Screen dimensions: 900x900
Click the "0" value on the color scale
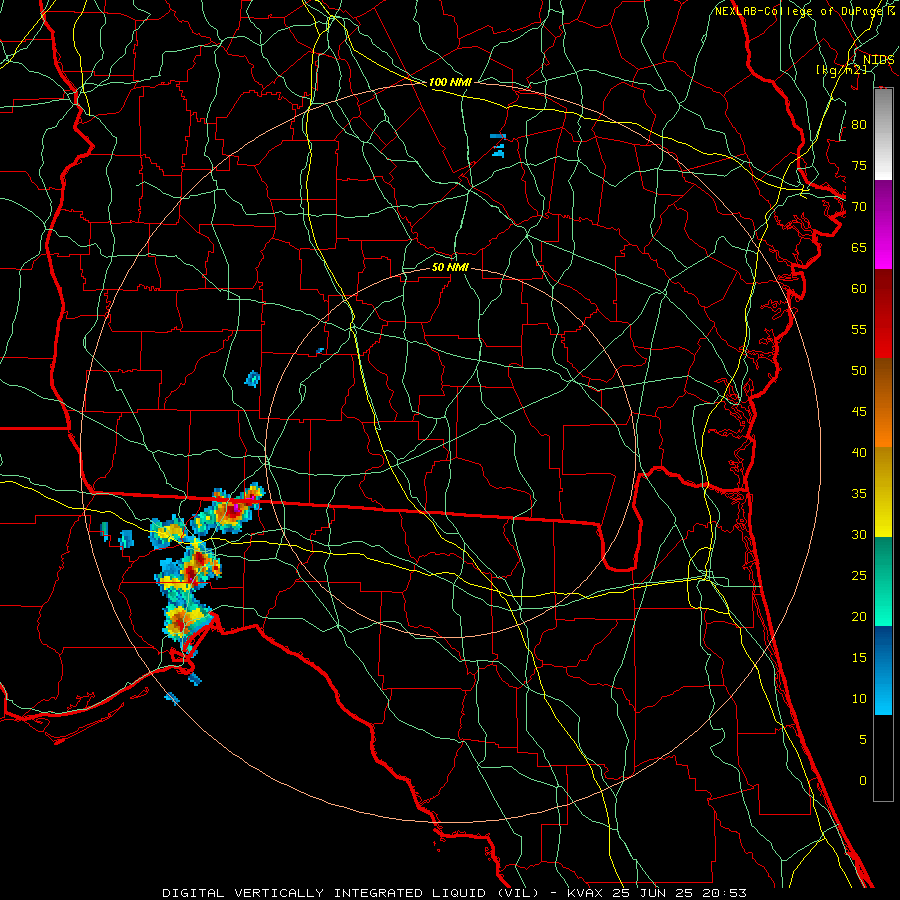pyautogui.click(x=863, y=781)
